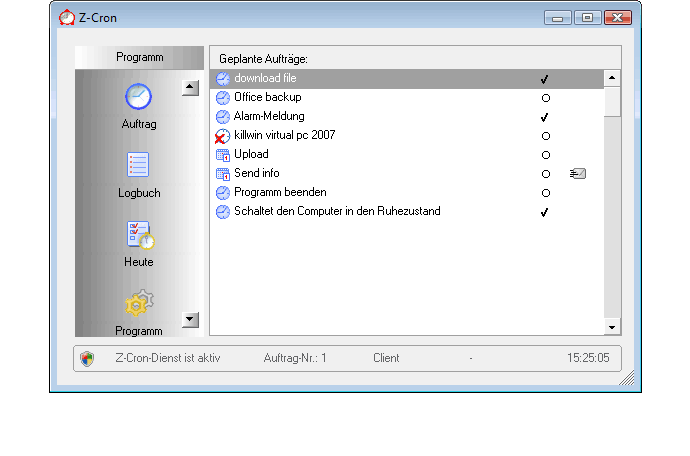Open the Programm gear settings icon
Viewport: 690px width, 456px height.
[x=139, y=303]
